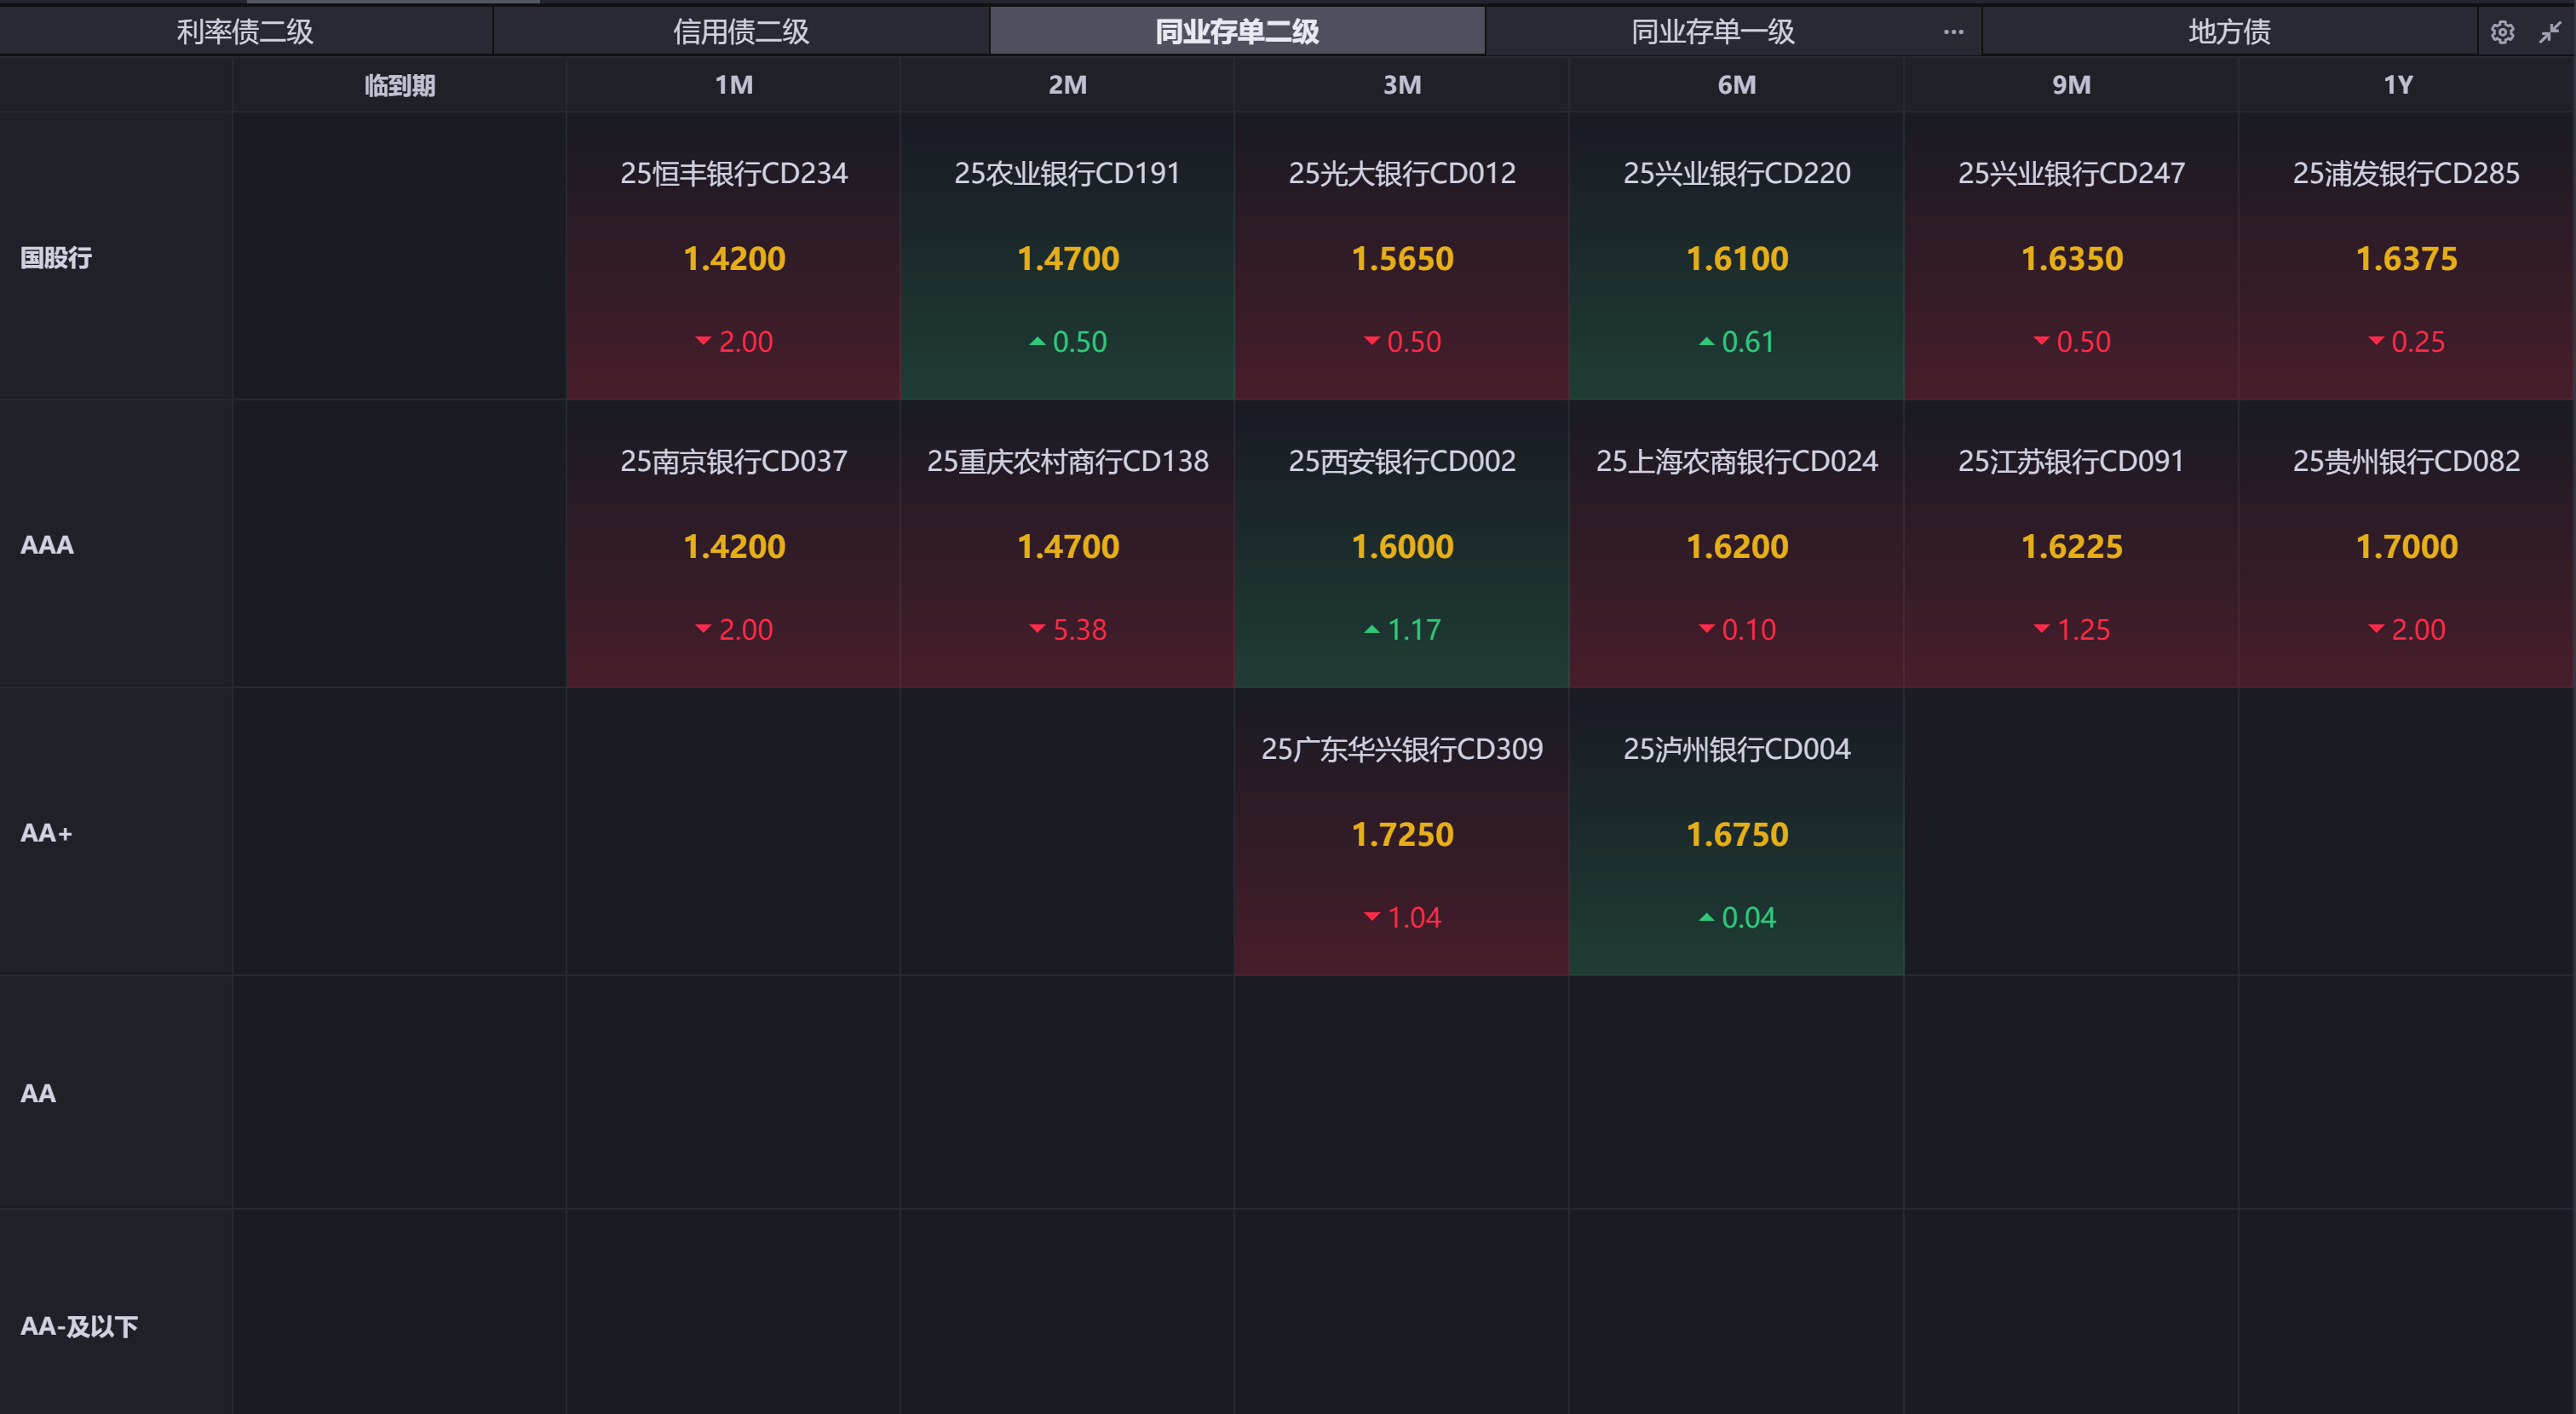Click the 25兴业银行CD220 cell
The height and width of the screenshot is (1414, 2576).
pos(1736,257)
